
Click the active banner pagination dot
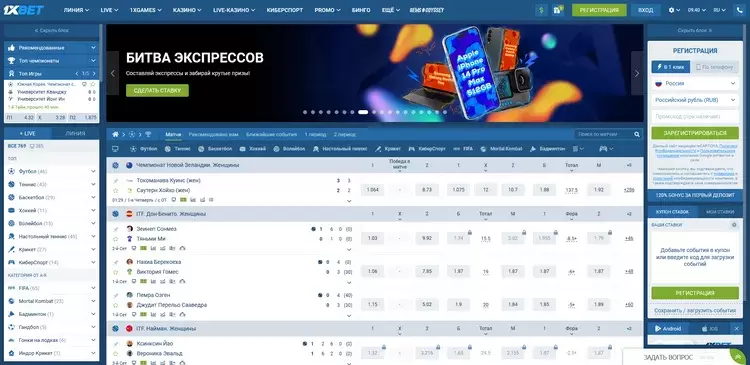click(x=363, y=112)
